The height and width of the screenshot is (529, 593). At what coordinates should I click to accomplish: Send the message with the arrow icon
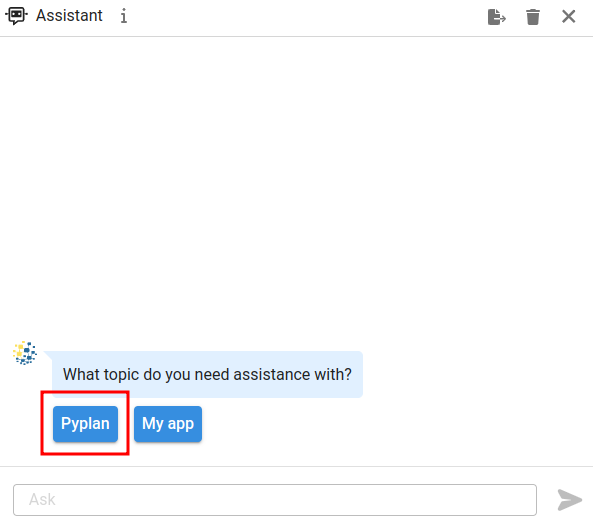570,500
